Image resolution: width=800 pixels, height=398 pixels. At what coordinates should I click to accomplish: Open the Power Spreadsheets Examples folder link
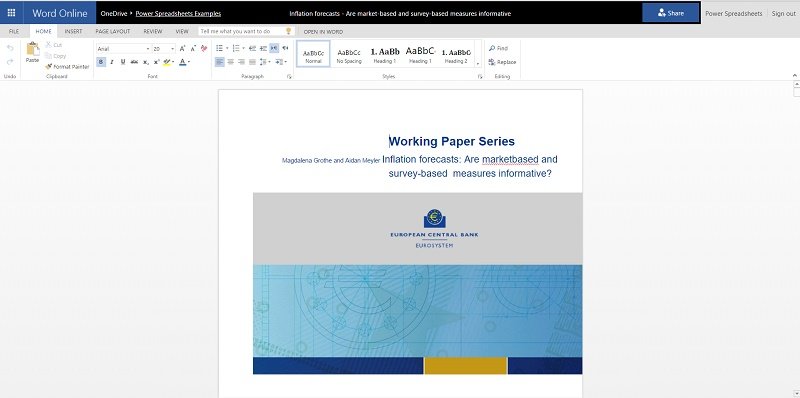[x=178, y=14]
